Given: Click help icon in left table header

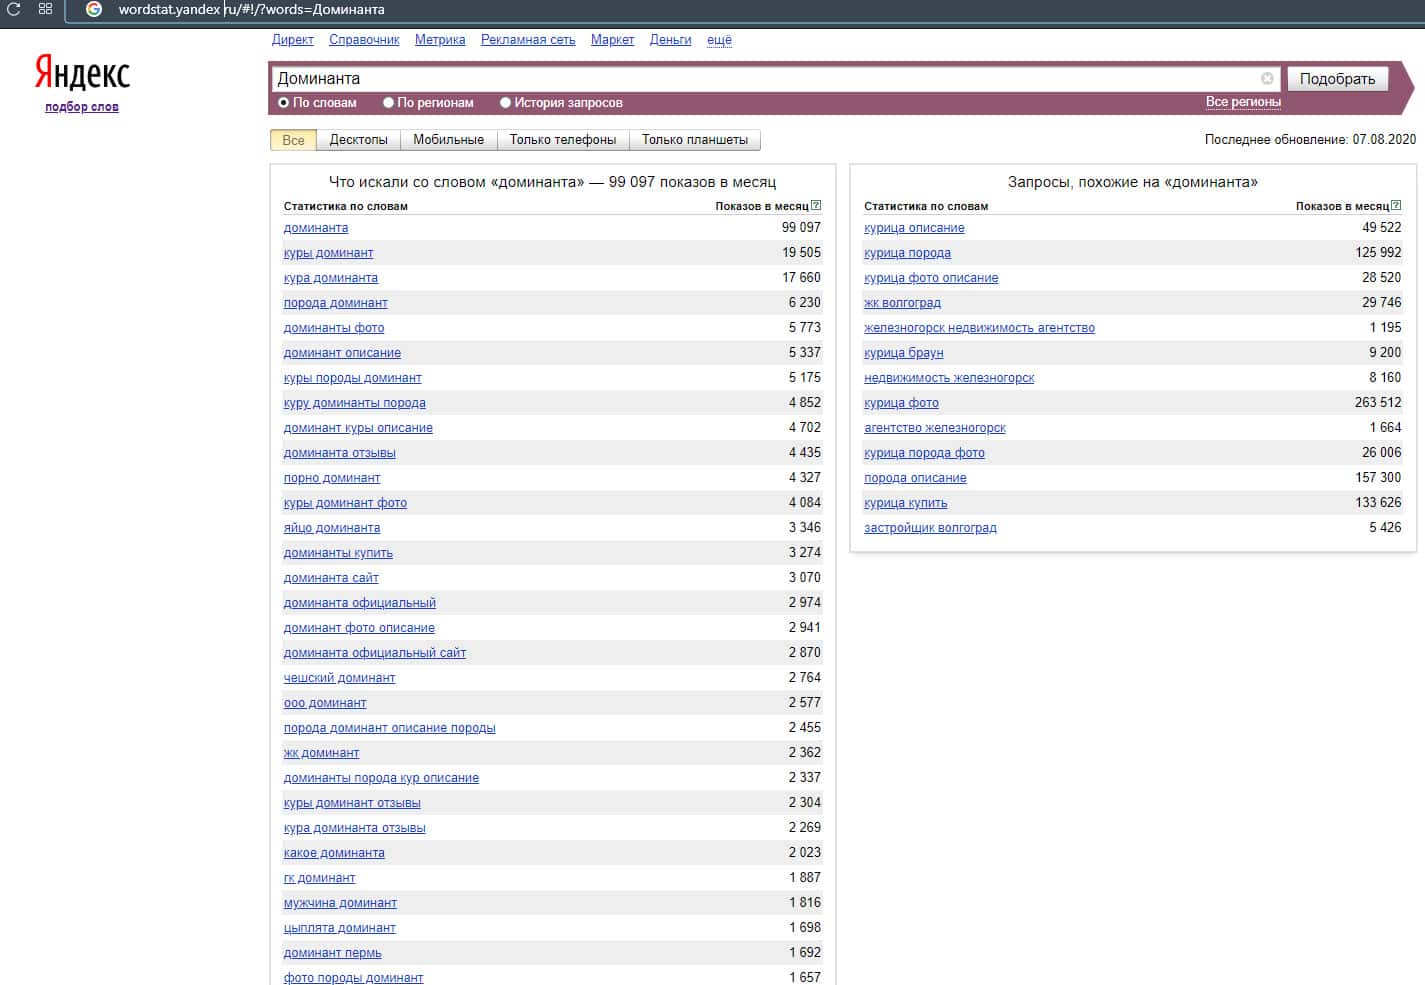Looking at the screenshot, I should pos(816,206).
